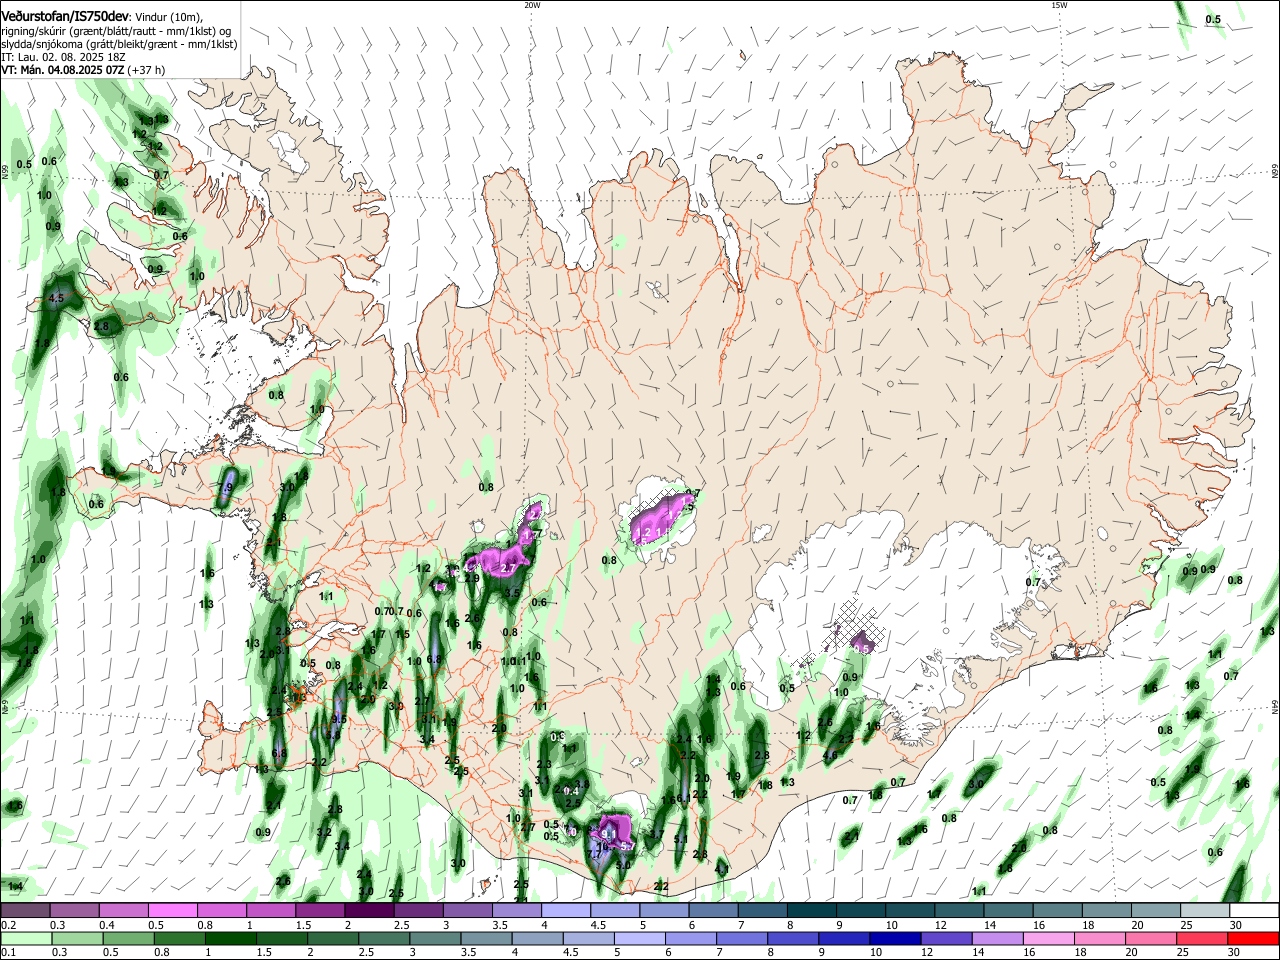Click the rigning/skúrir legend description line
The image size is (1280, 960).
click(116, 30)
